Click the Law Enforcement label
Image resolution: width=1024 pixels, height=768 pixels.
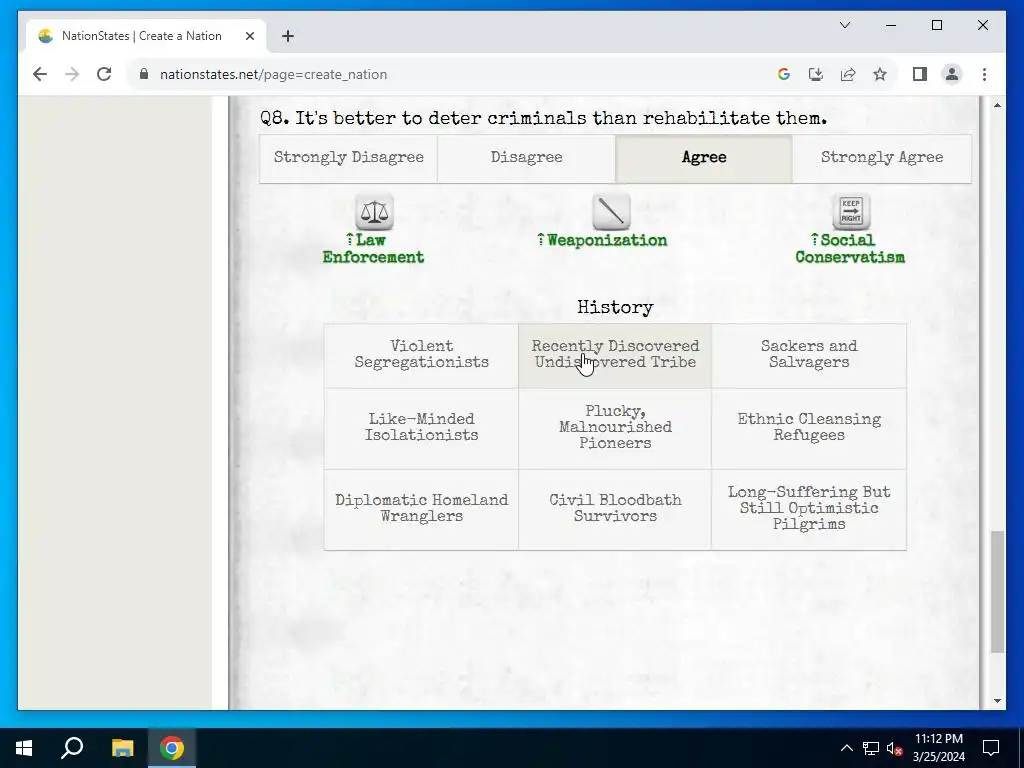point(374,249)
